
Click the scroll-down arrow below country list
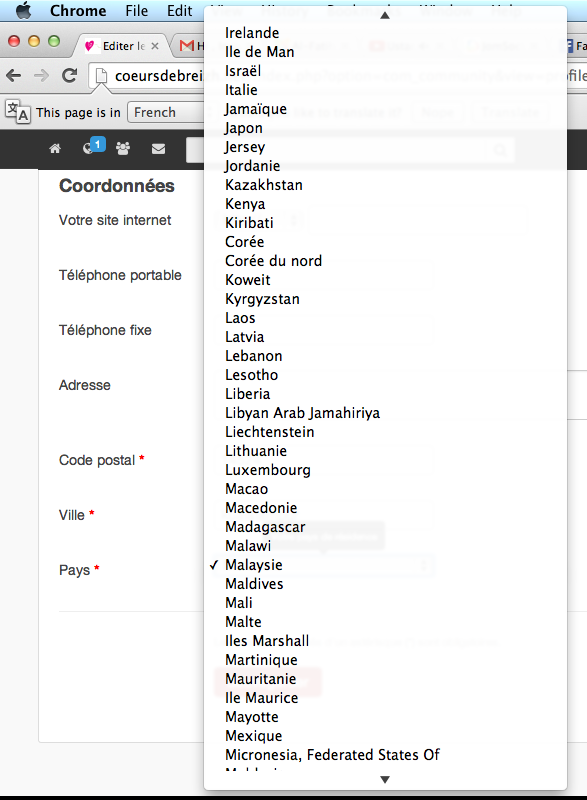[385, 780]
